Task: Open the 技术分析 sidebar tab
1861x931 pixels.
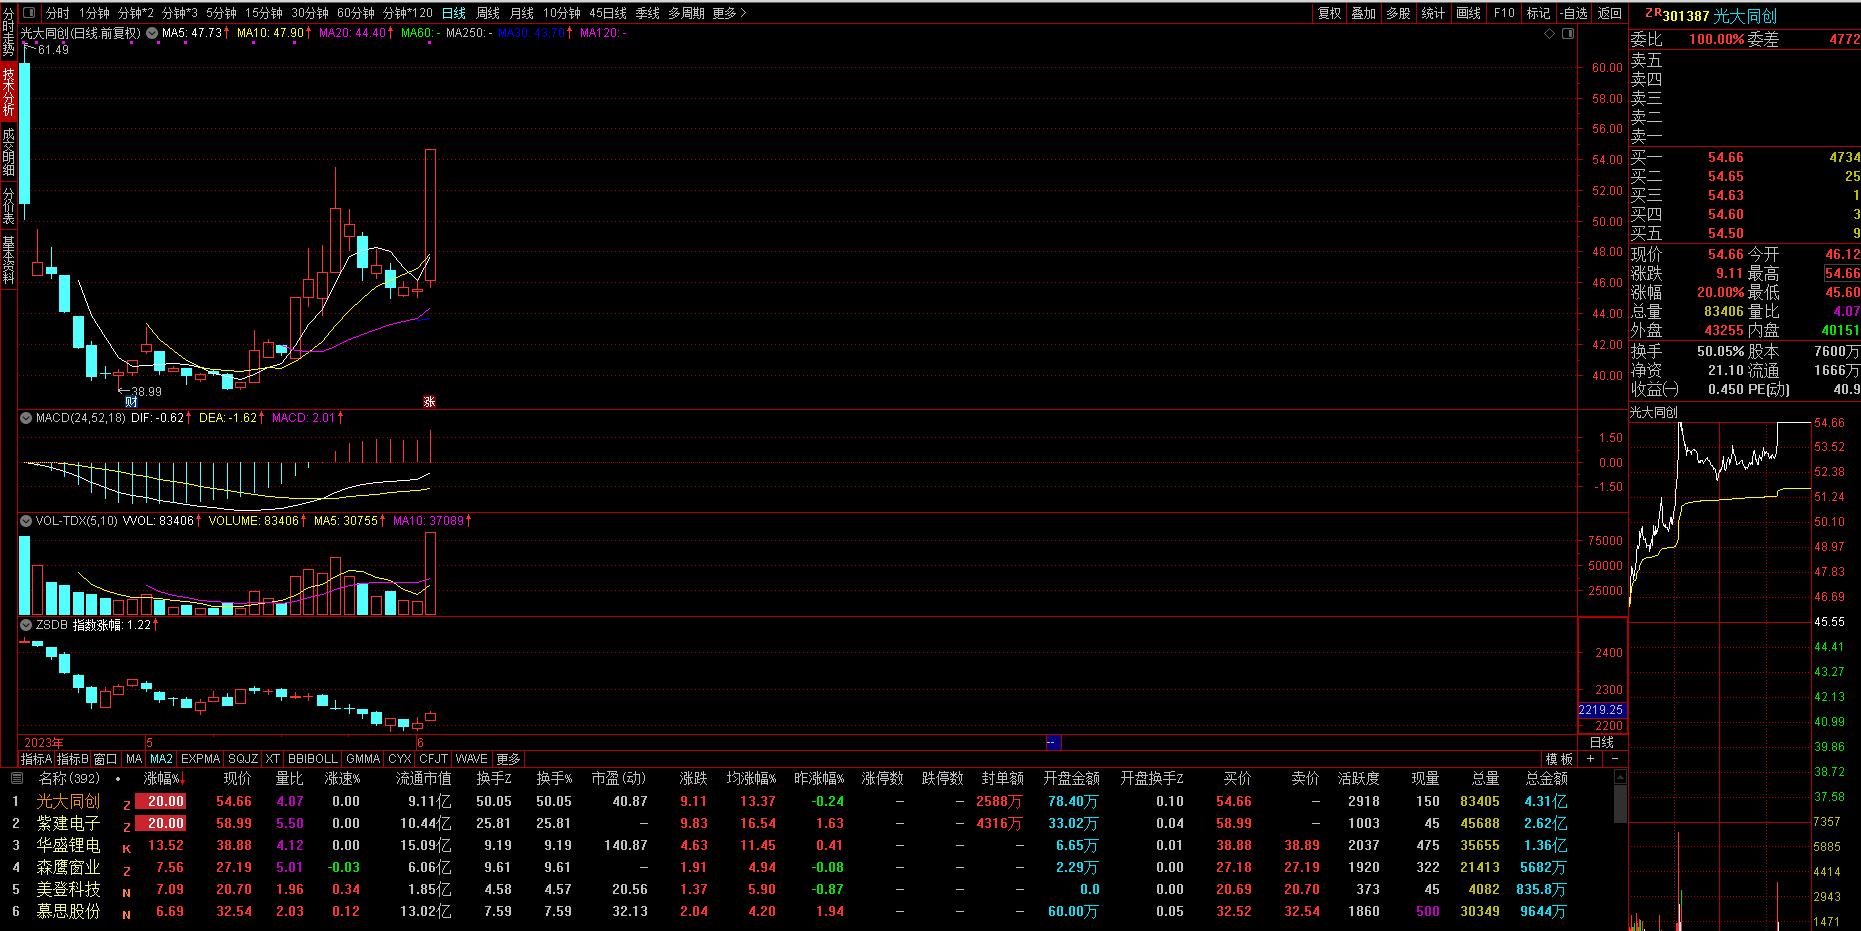Action: click(x=8, y=93)
